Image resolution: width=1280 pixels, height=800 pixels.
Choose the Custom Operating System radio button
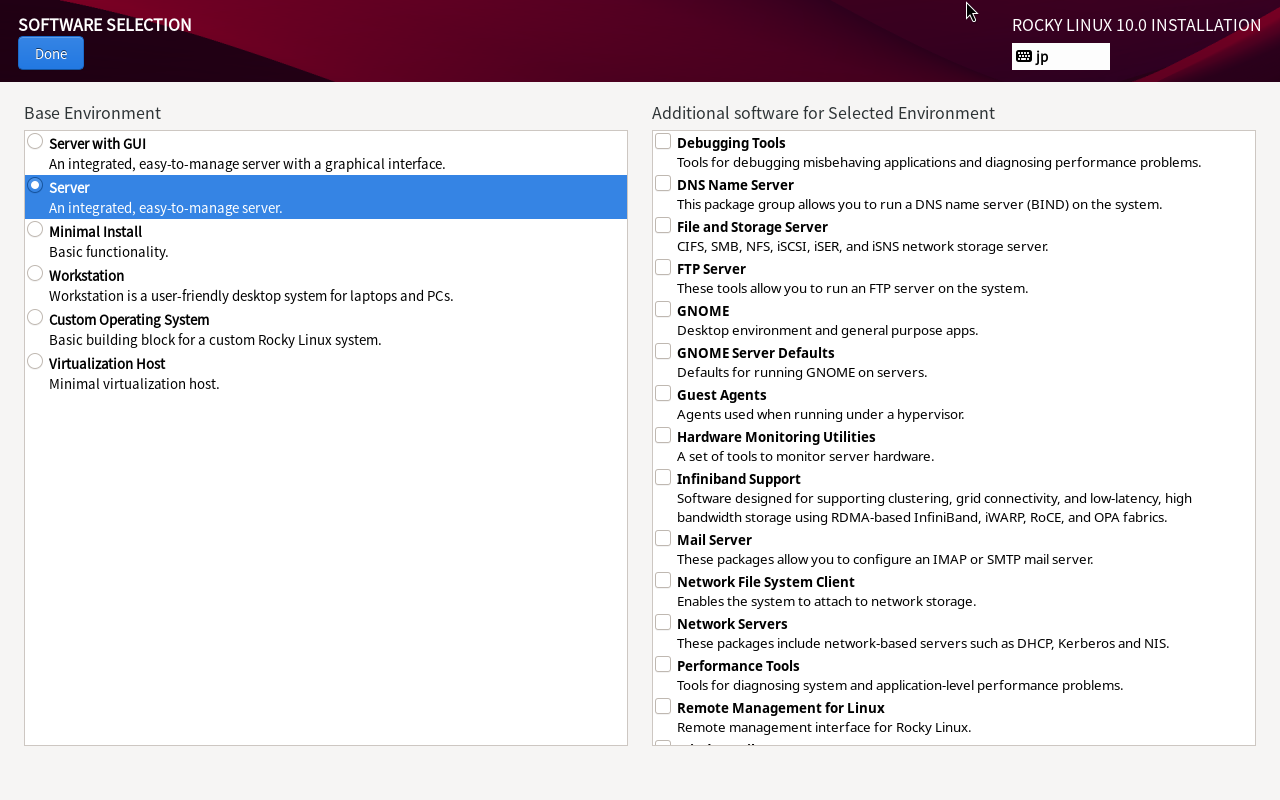click(35, 317)
